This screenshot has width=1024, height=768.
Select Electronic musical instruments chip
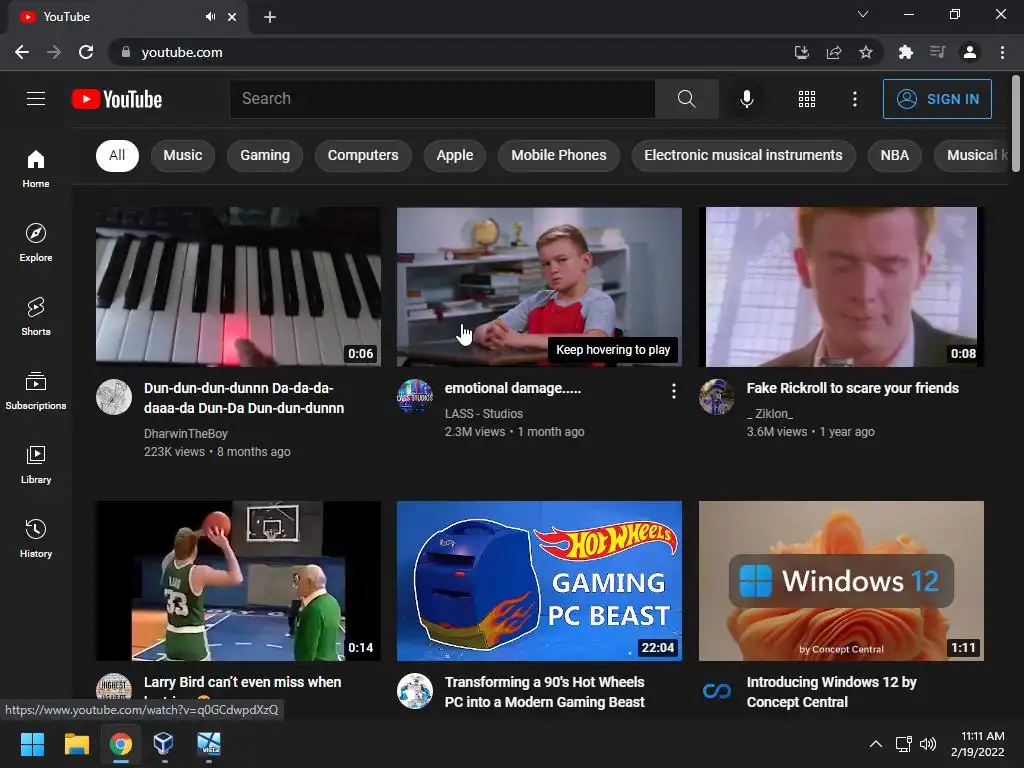[x=743, y=155]
